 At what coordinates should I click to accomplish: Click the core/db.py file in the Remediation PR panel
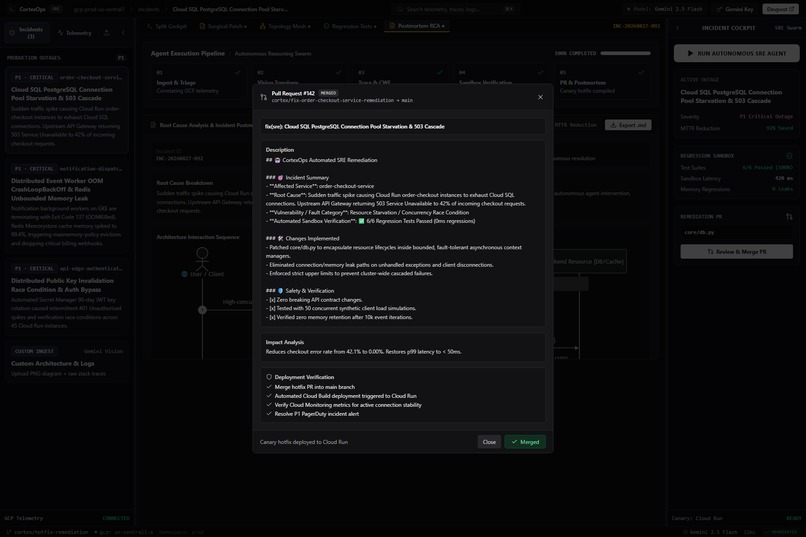(x=736, y=232)
